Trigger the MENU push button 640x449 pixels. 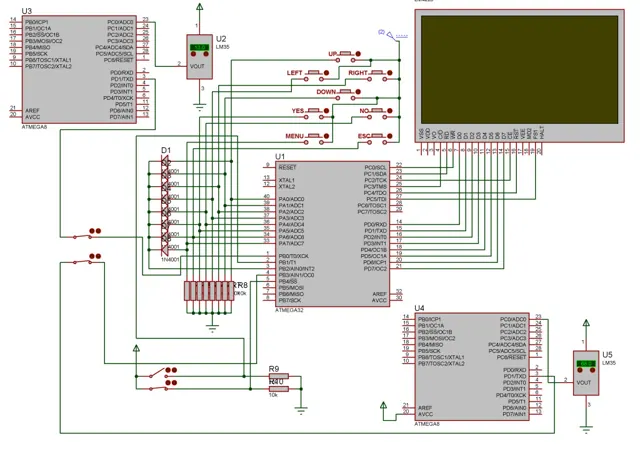click(313, 136)
